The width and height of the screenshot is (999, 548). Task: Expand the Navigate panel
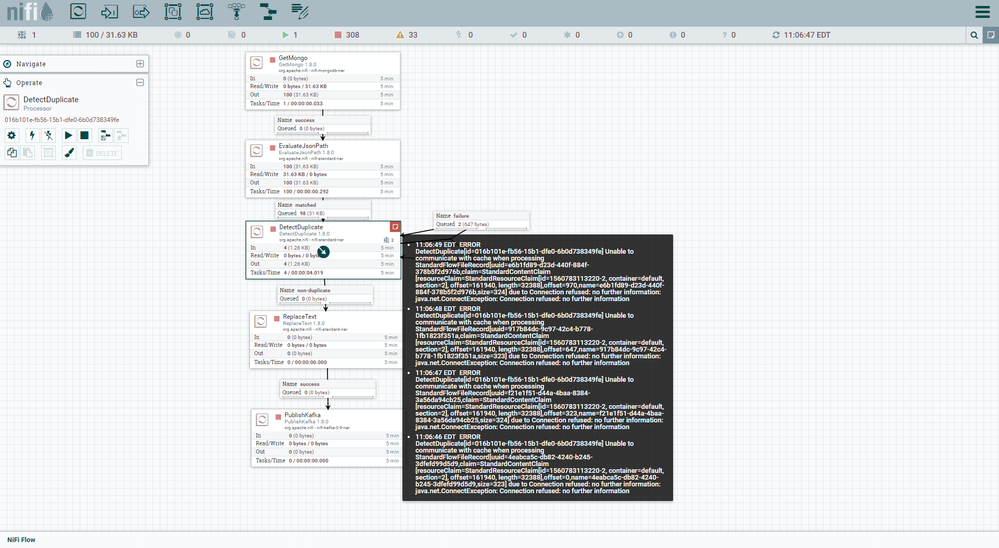tap(140, 63)
